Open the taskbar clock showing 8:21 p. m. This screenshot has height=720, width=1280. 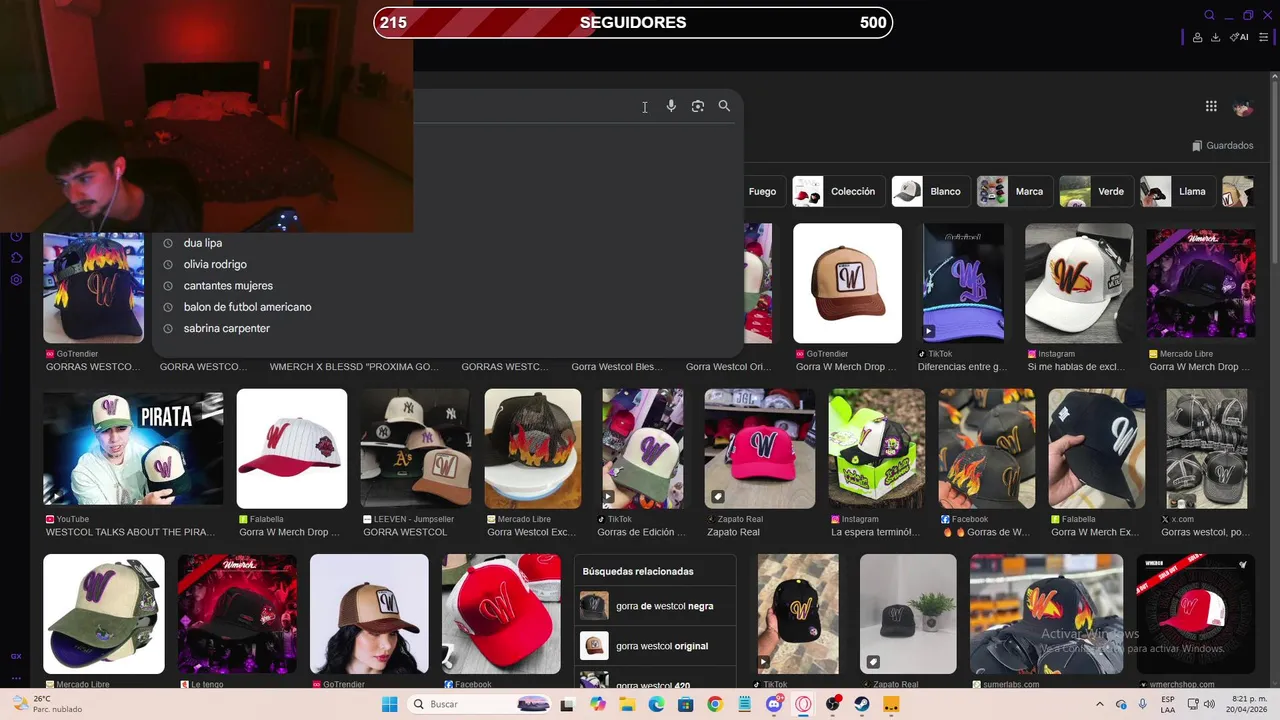click(1249, 705)
